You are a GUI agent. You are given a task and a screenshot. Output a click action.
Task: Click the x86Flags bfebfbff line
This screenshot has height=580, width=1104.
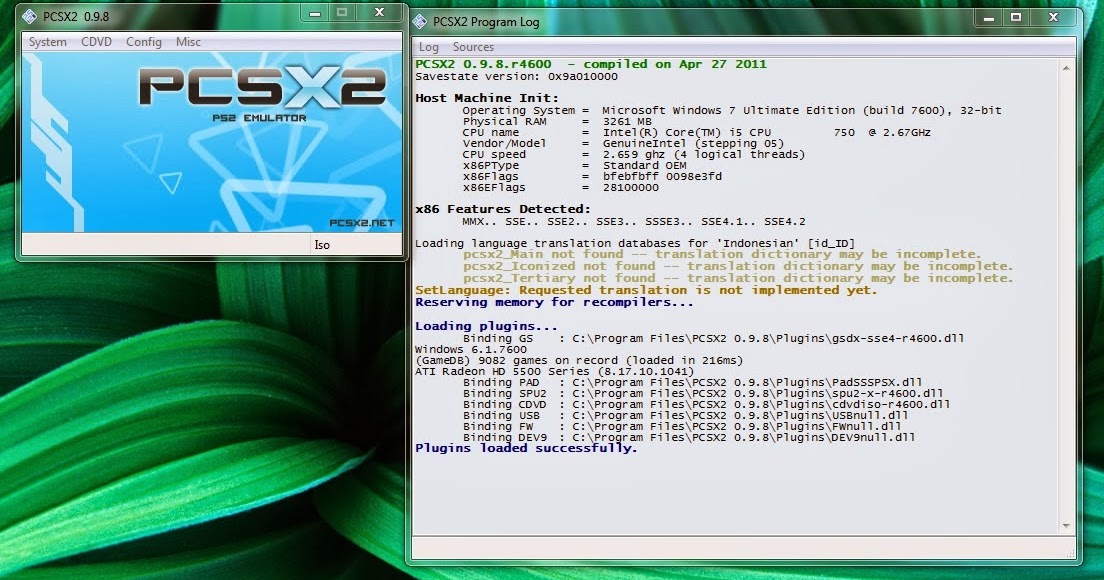tap(591, 177)
